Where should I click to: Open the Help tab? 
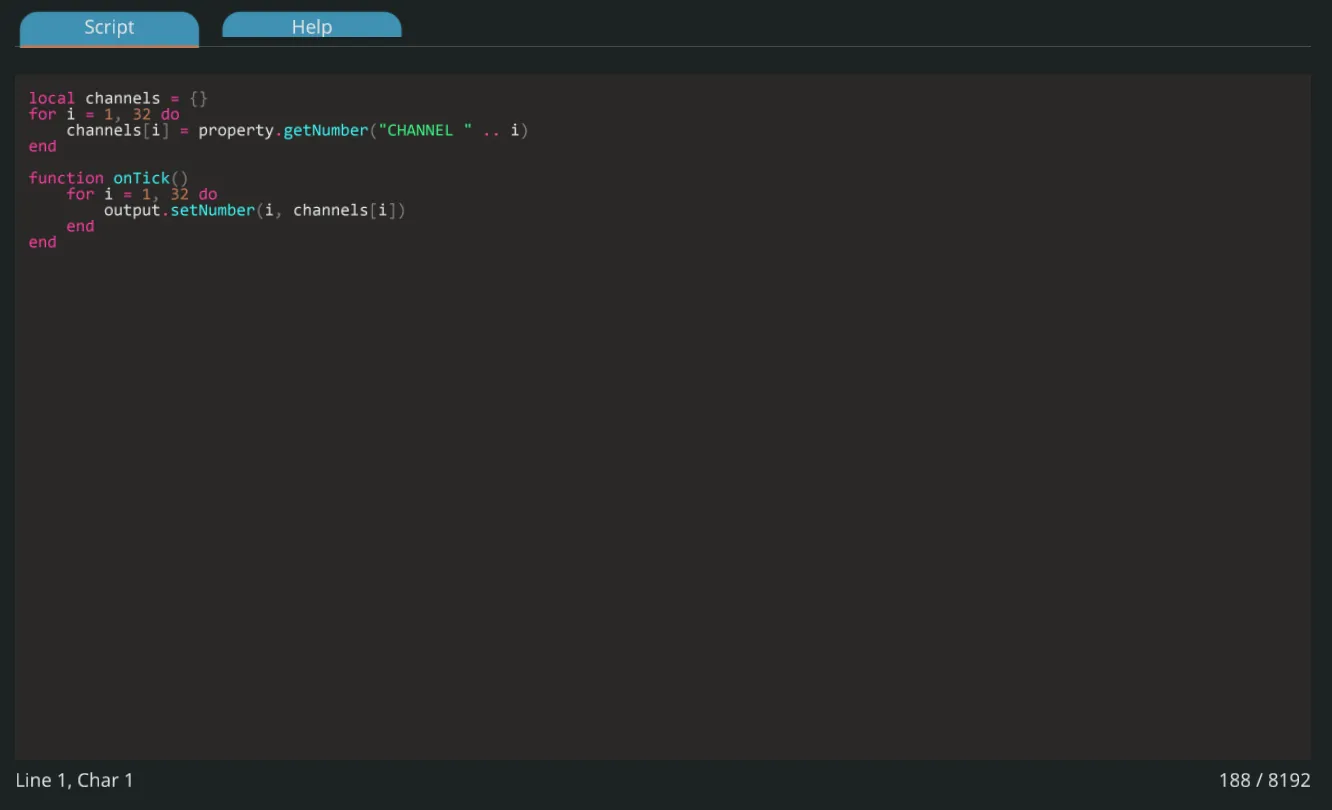click(311, 27)
